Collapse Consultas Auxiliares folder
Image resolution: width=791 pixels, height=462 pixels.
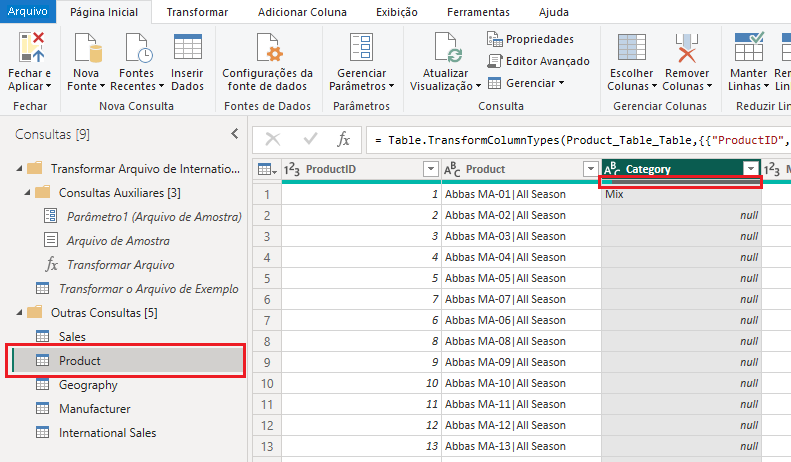point(27,193)
